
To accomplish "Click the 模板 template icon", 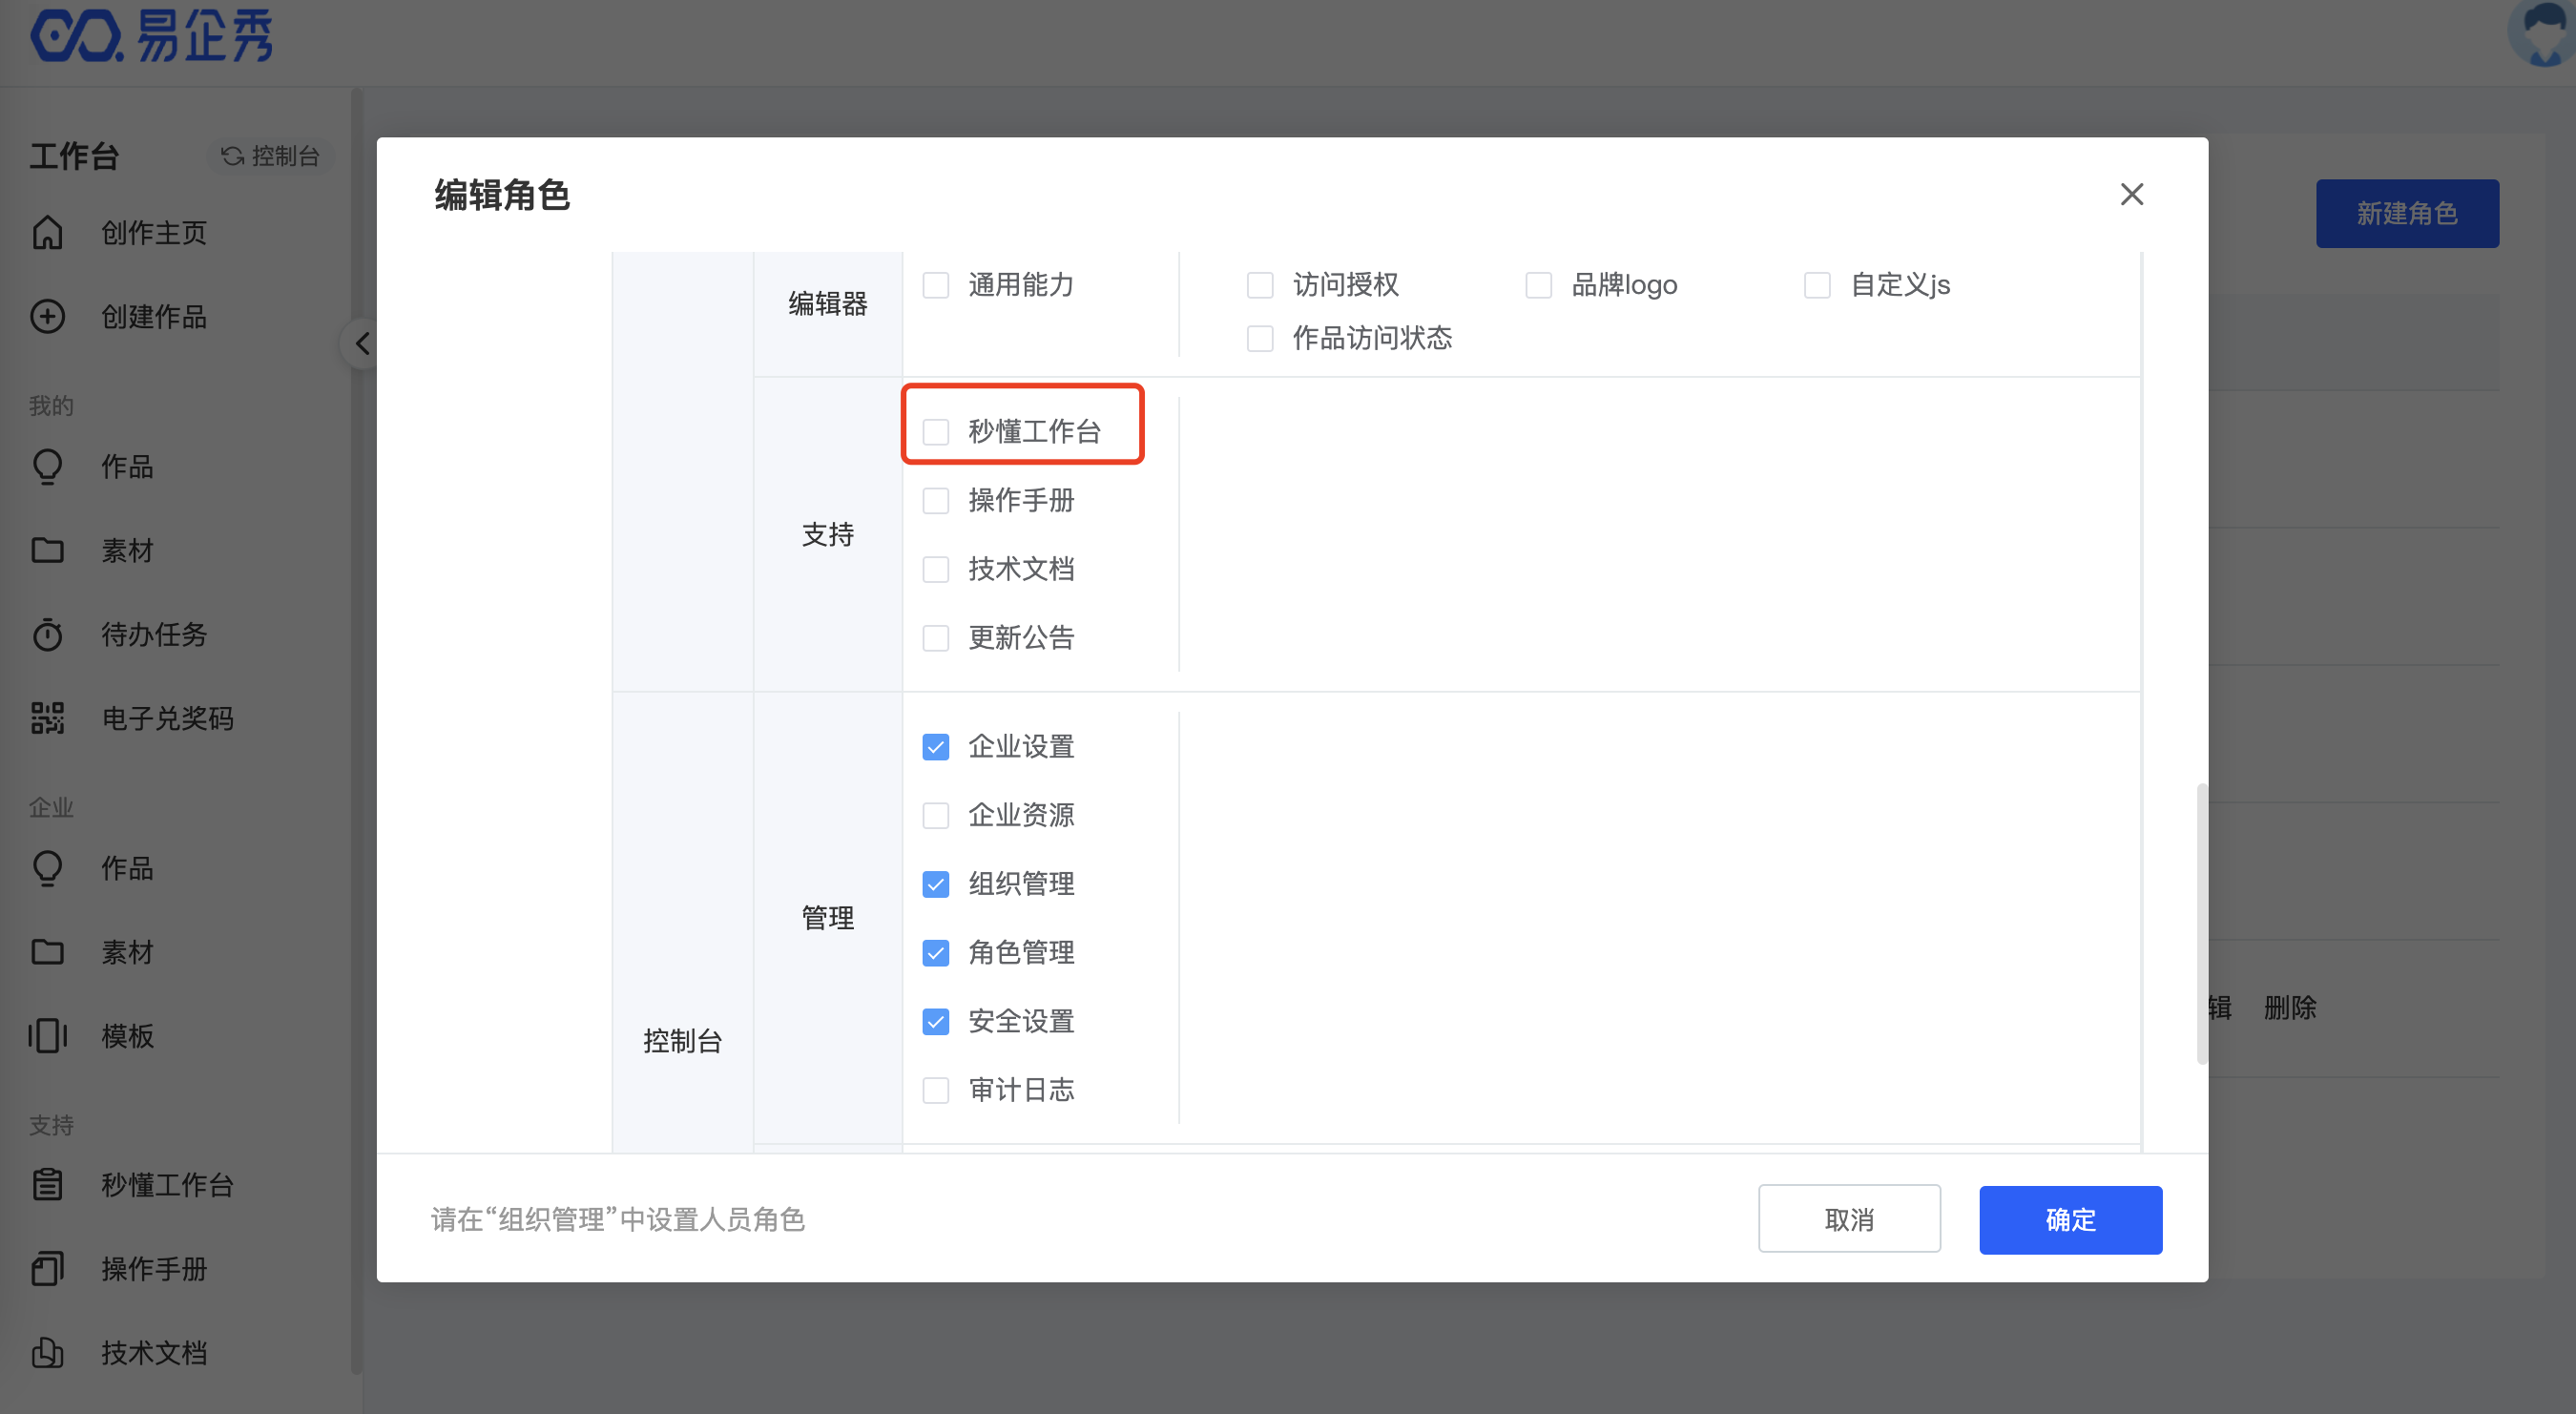I will pyautogui.click(x=47, y=1036).
